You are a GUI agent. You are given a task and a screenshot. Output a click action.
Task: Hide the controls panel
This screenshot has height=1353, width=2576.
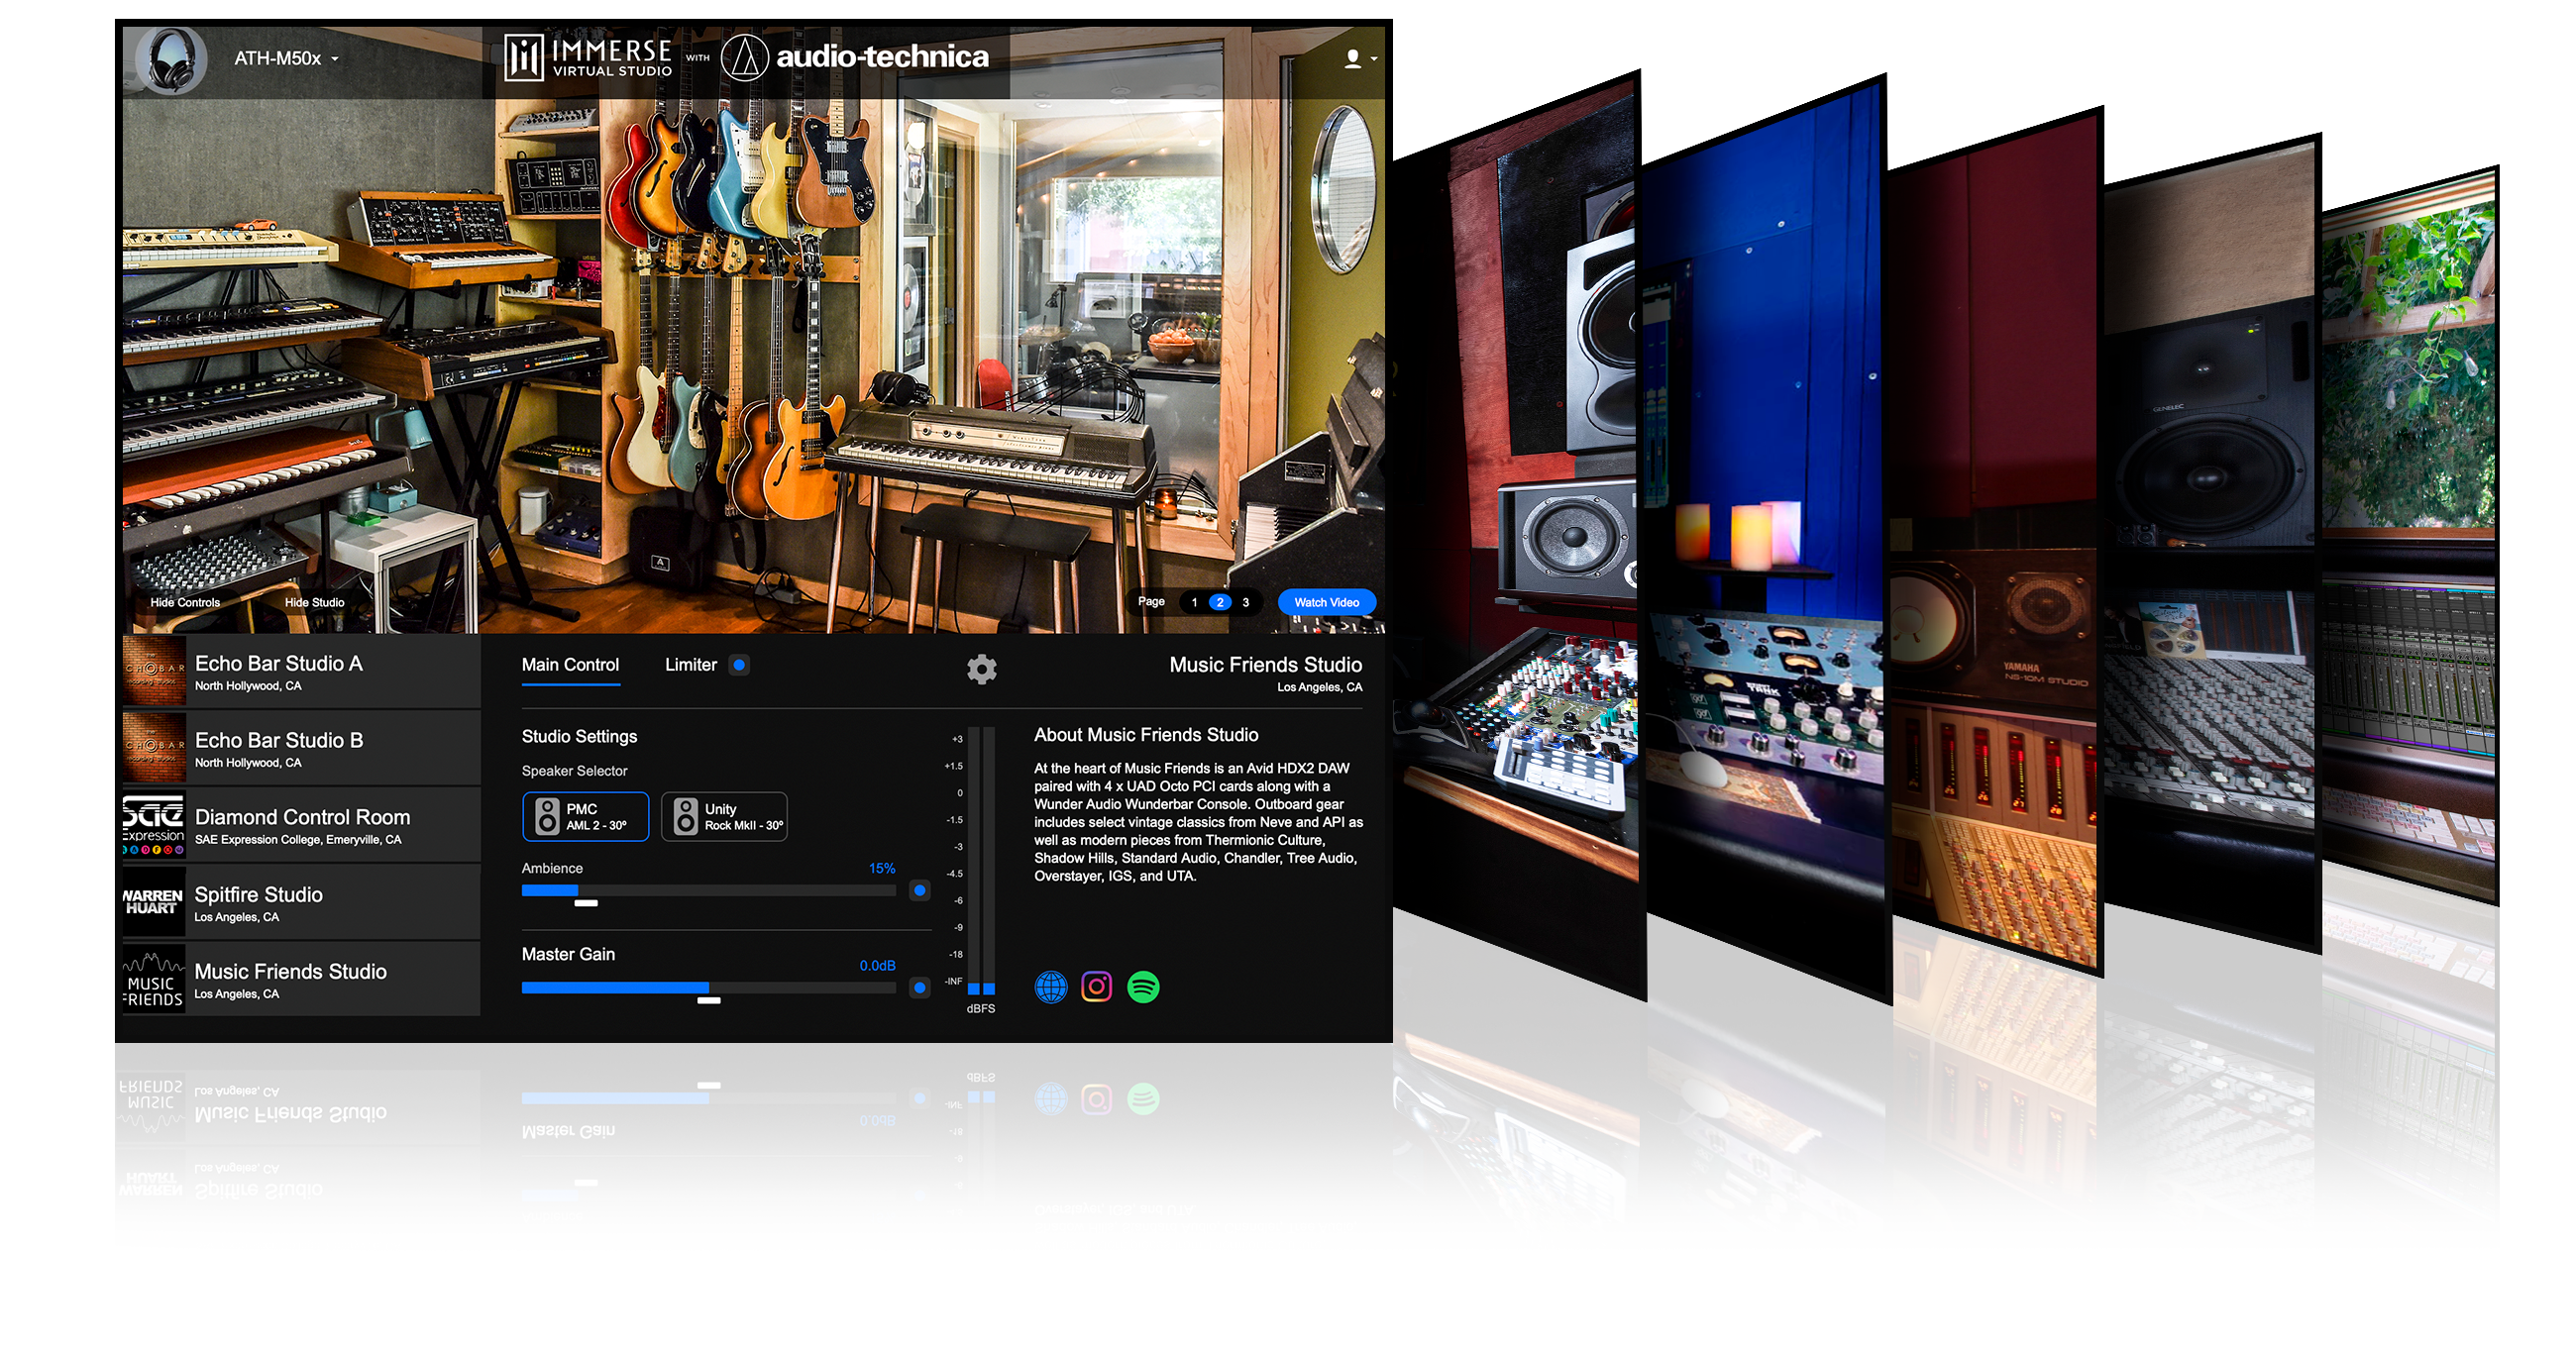(x=185, y=603)
